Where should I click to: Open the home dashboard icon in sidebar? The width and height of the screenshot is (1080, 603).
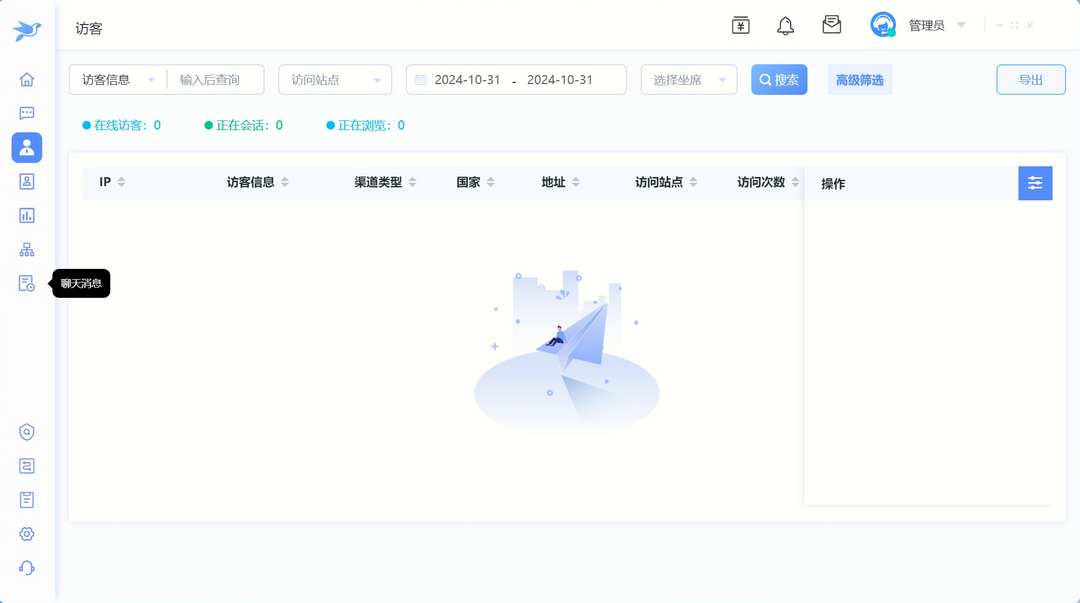[26, 78]
